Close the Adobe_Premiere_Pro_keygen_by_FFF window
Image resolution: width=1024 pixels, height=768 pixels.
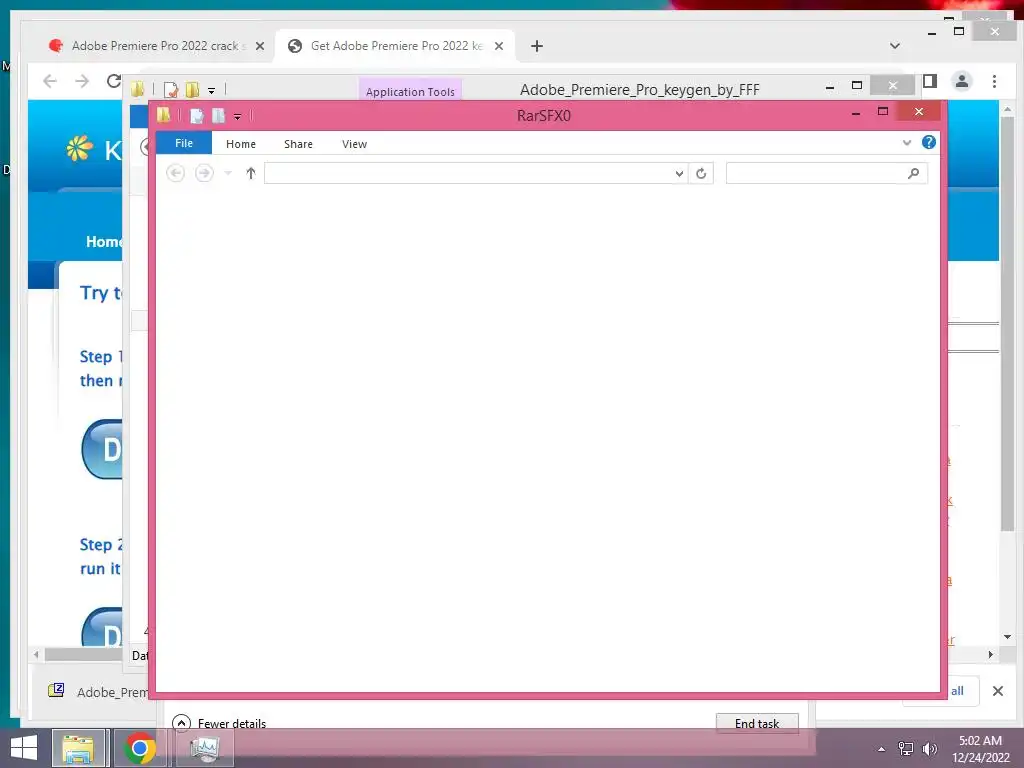[x=893, y=86]
